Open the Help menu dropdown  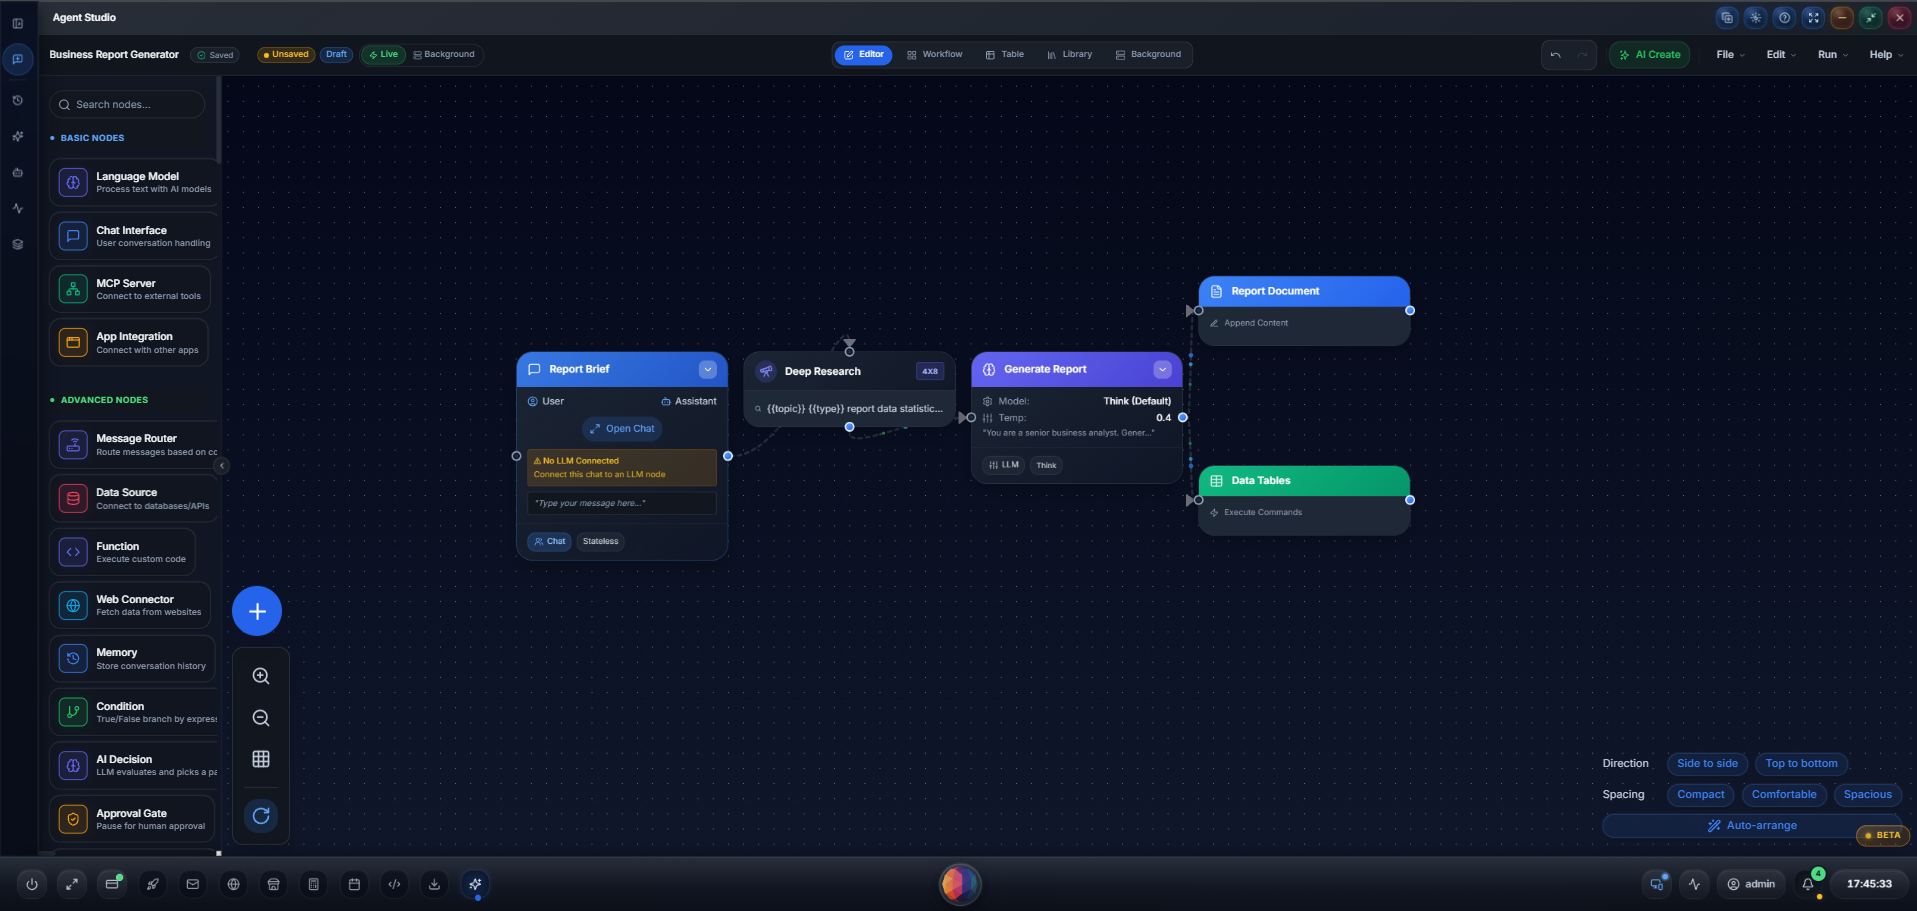pos(1885,55)
